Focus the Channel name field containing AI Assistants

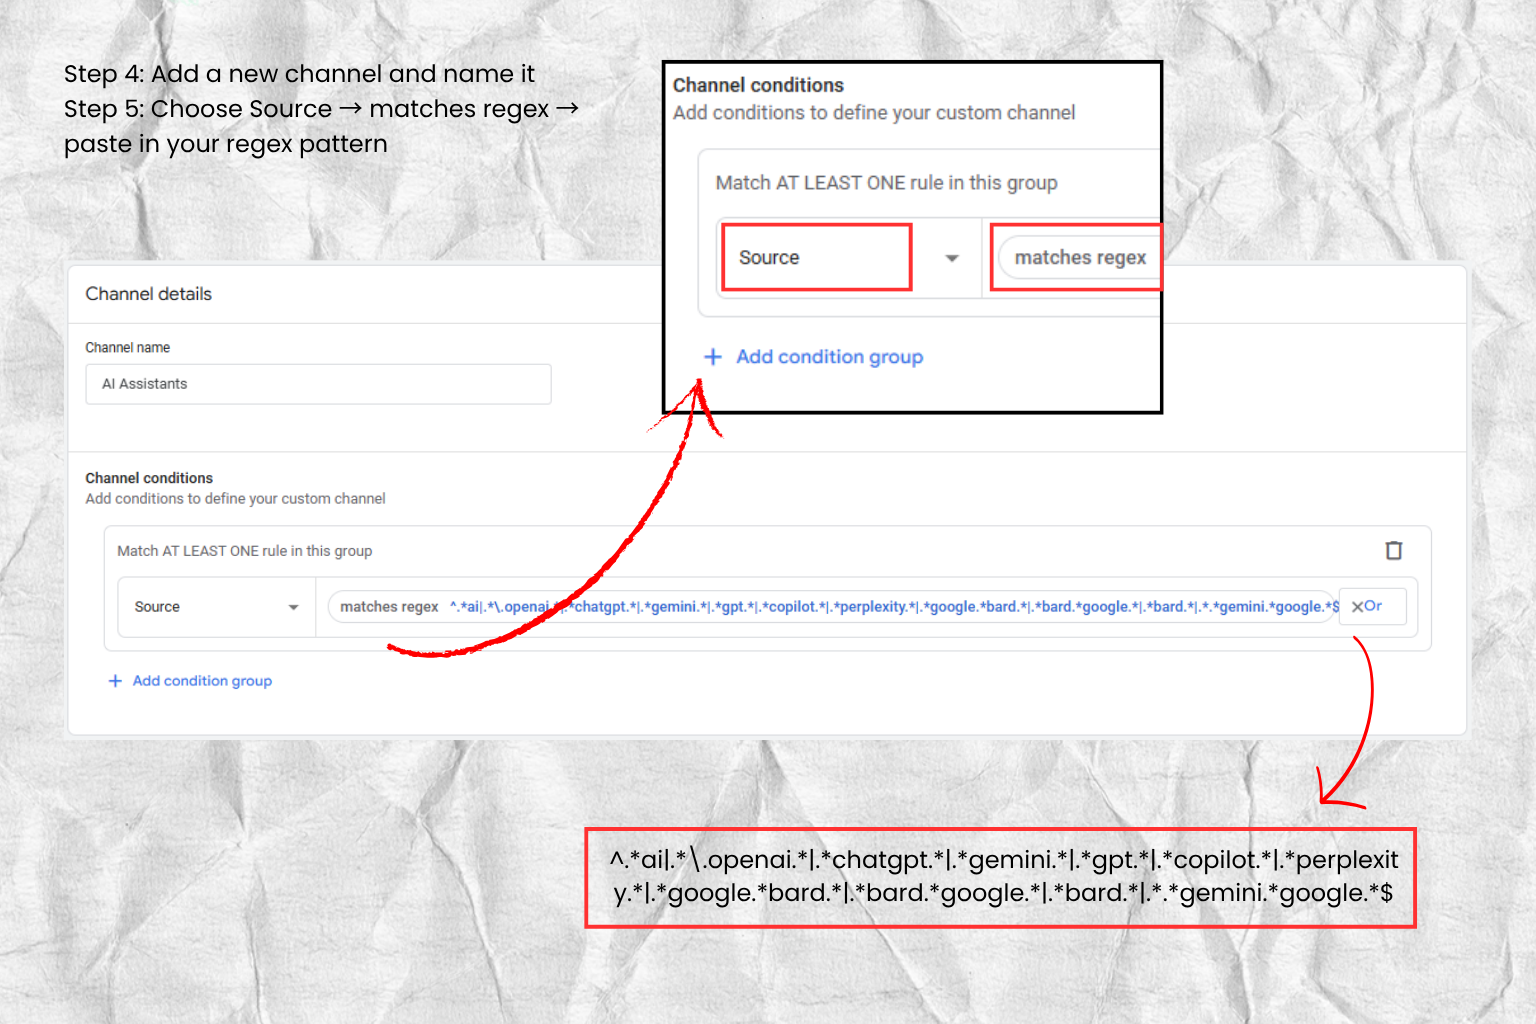318,384
